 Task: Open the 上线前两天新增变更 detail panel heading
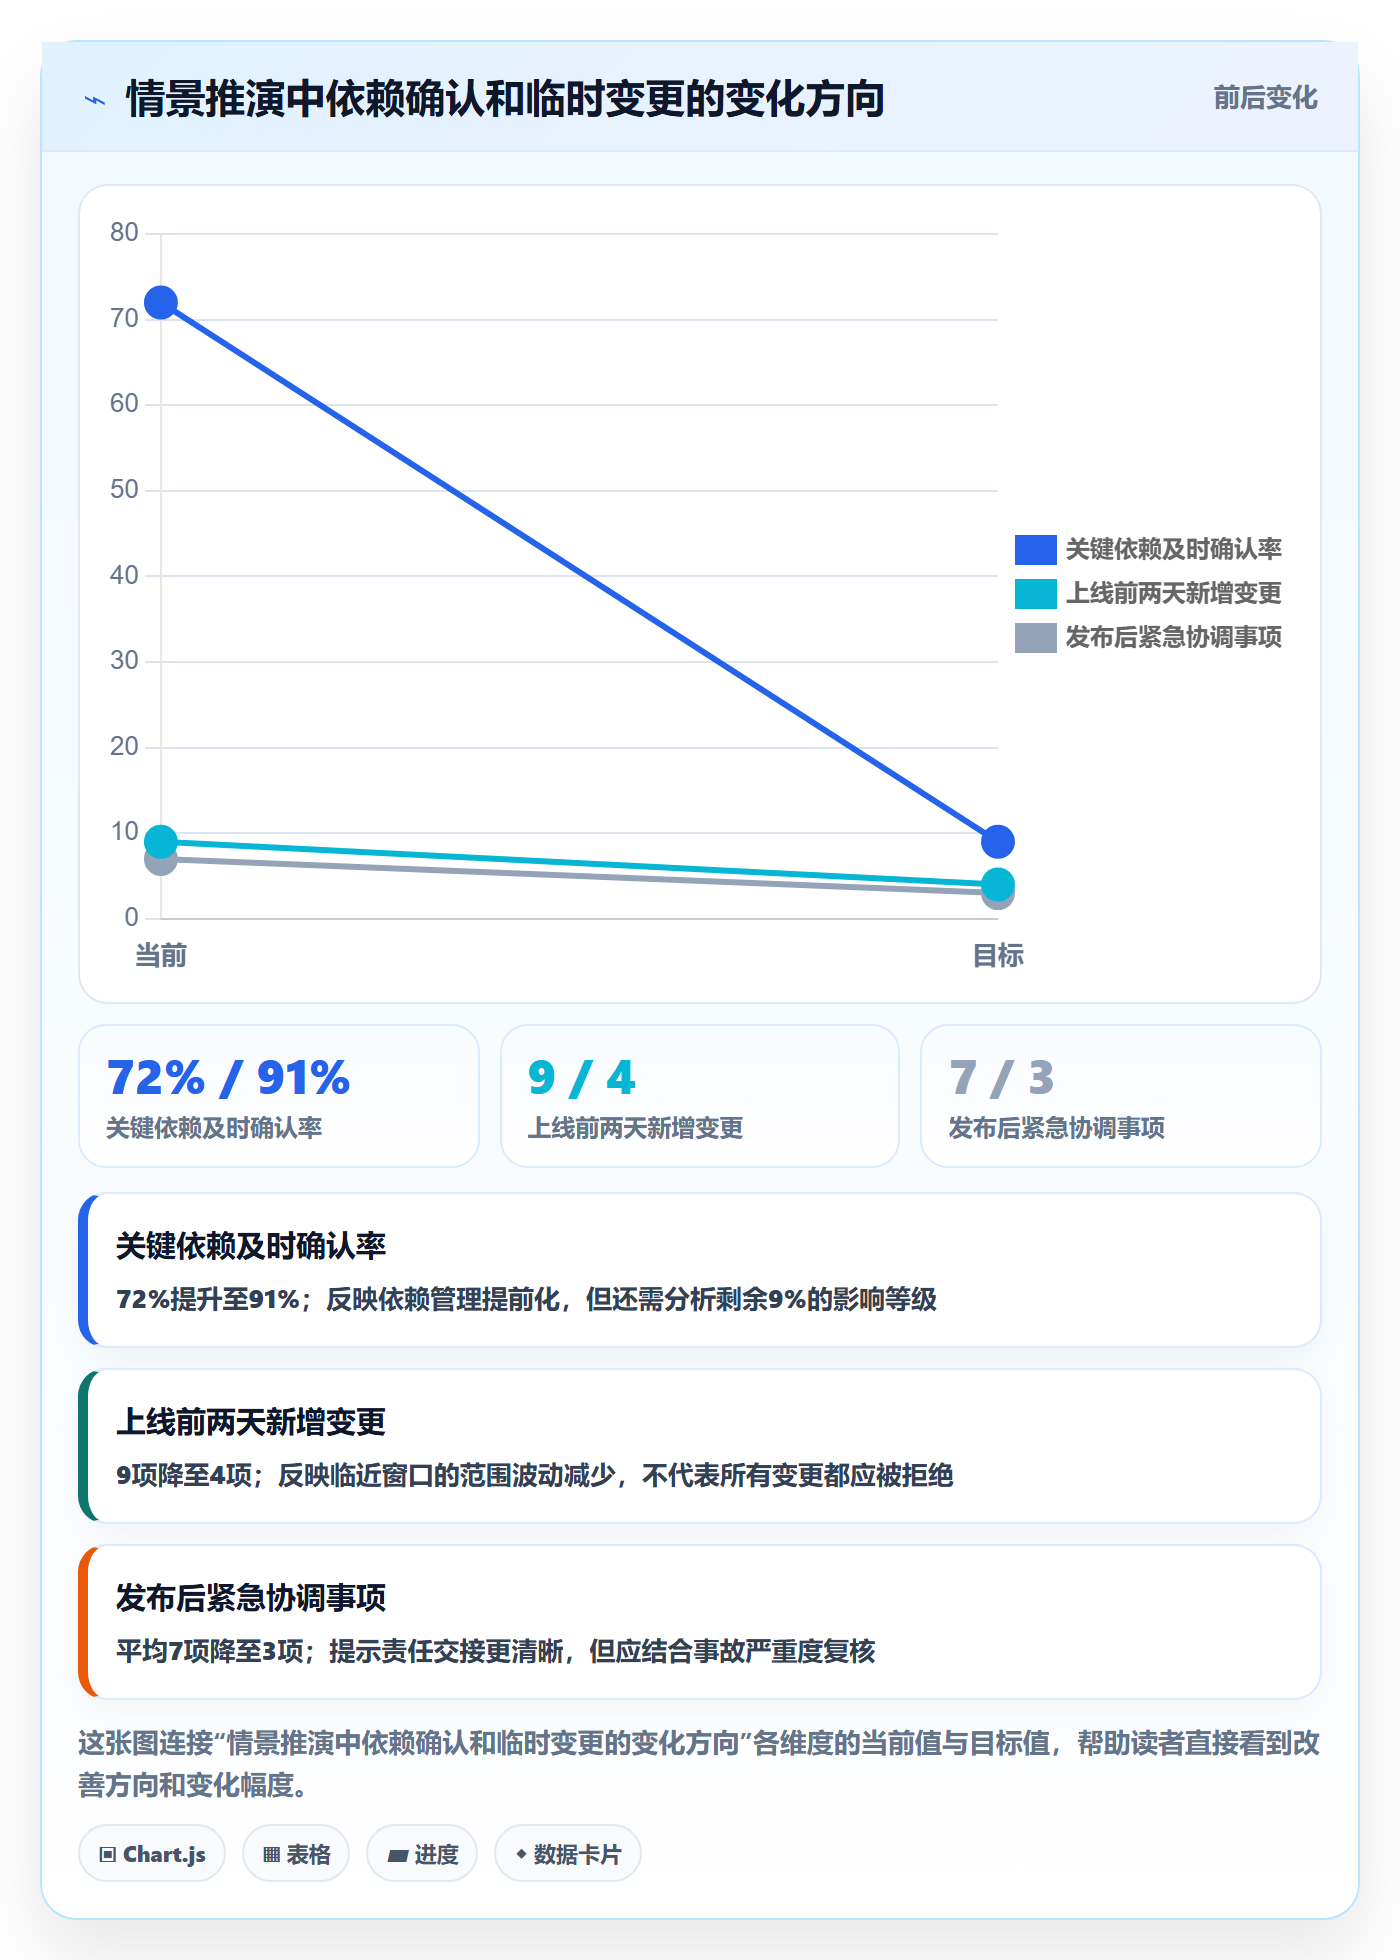tap(251, 1422)
